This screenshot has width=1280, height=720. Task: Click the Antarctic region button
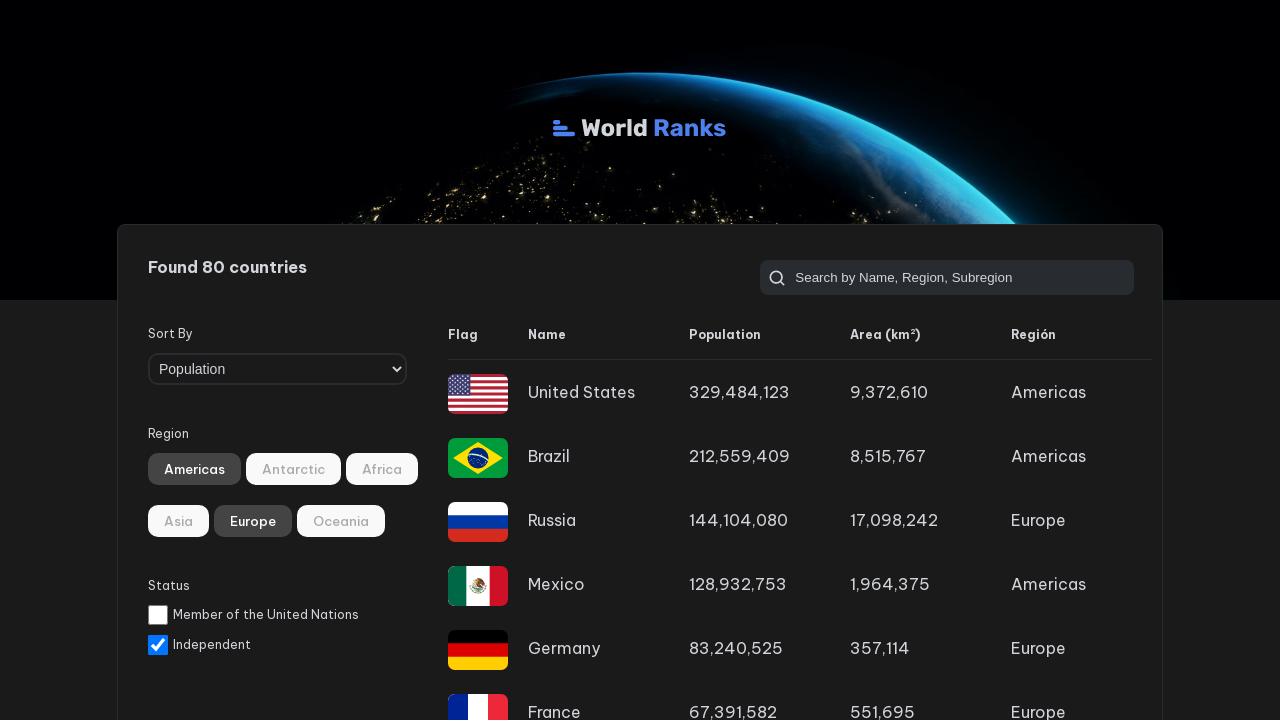293,469
